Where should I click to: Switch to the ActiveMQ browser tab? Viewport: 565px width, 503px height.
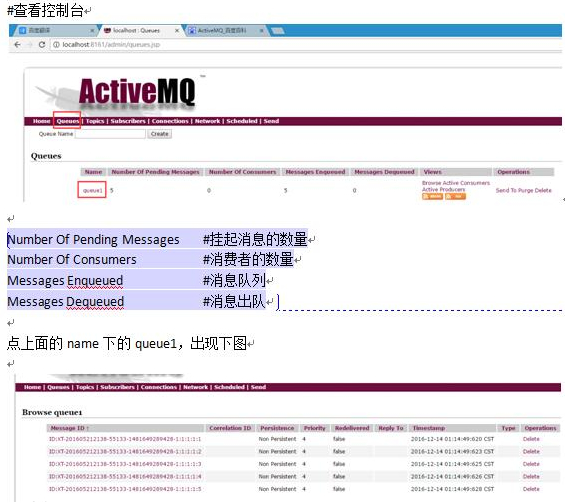222,31
